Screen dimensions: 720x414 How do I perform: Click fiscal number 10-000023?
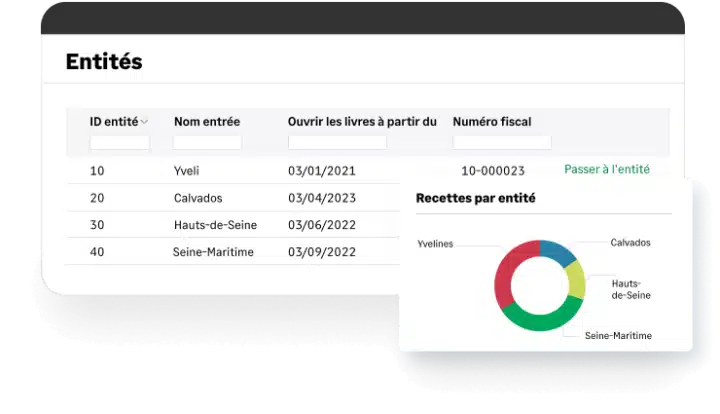coord(493,171)
